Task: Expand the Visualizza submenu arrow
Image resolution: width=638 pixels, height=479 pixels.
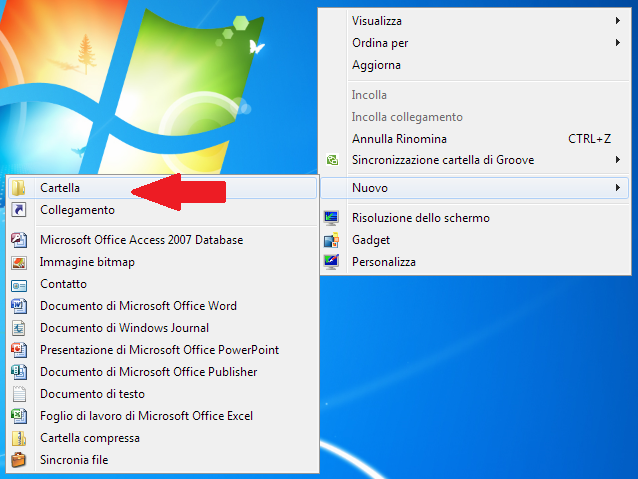Action: coord(618,20)
